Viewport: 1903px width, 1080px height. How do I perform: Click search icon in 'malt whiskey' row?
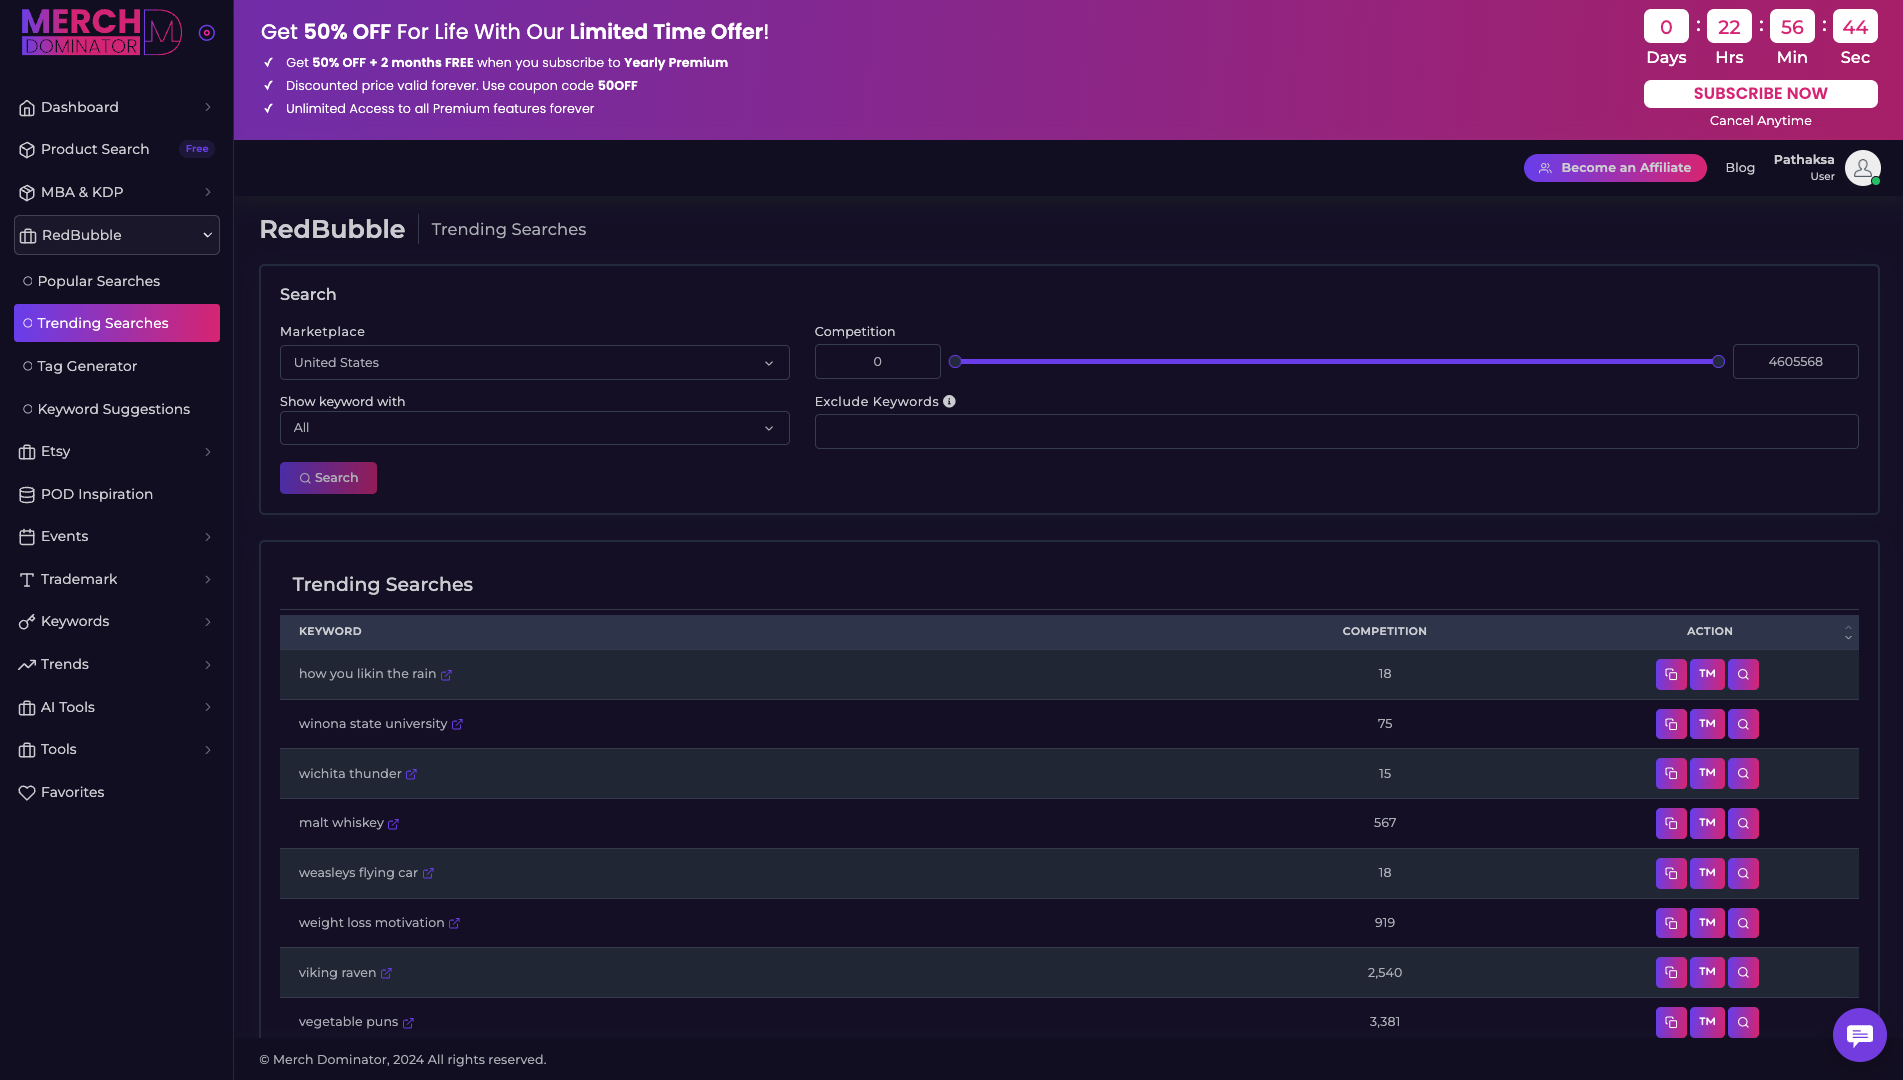tap(1743, 823)
